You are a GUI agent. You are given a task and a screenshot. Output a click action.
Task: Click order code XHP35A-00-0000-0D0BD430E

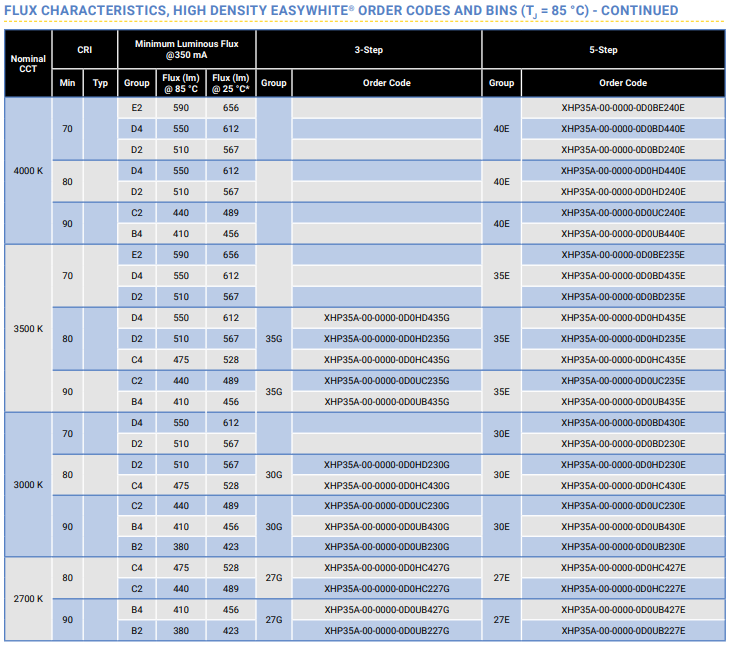[623, 423]
